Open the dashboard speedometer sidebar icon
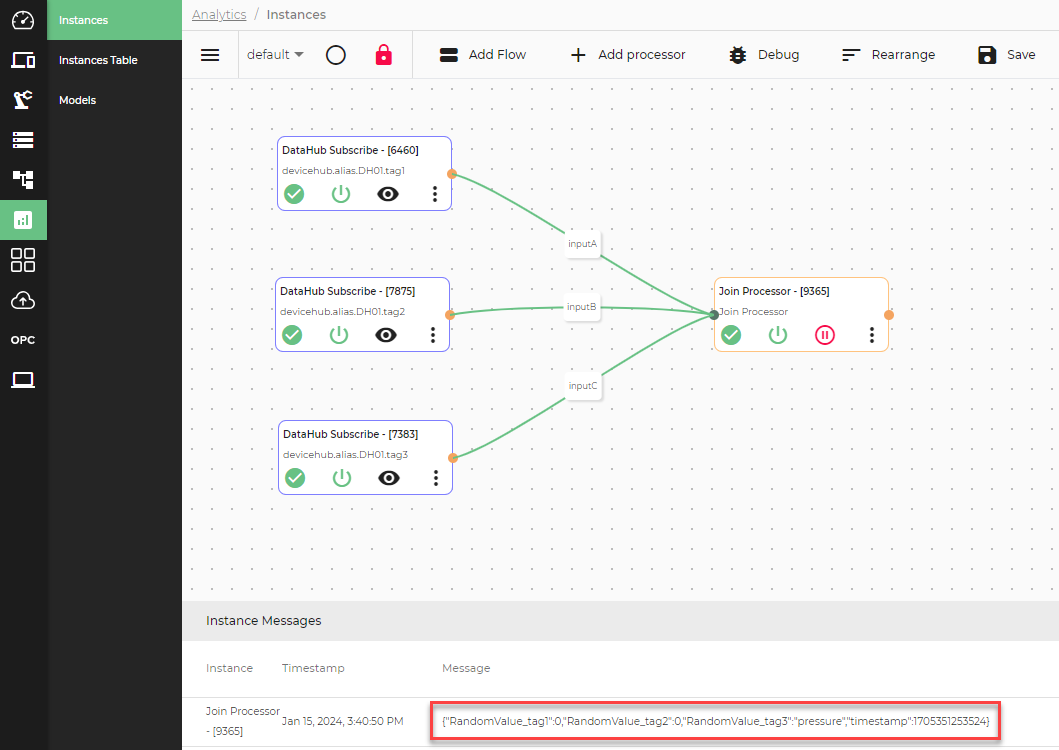 point(22,20)
